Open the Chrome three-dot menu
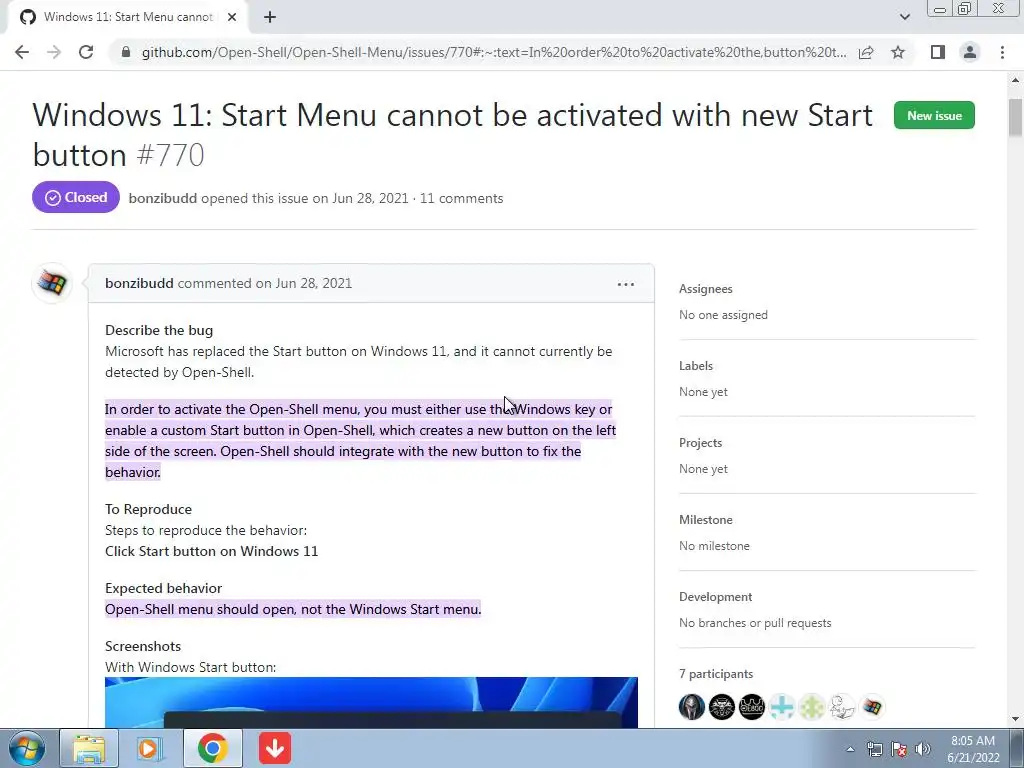The image size is (1024, 768). (x=1002, y=52)
